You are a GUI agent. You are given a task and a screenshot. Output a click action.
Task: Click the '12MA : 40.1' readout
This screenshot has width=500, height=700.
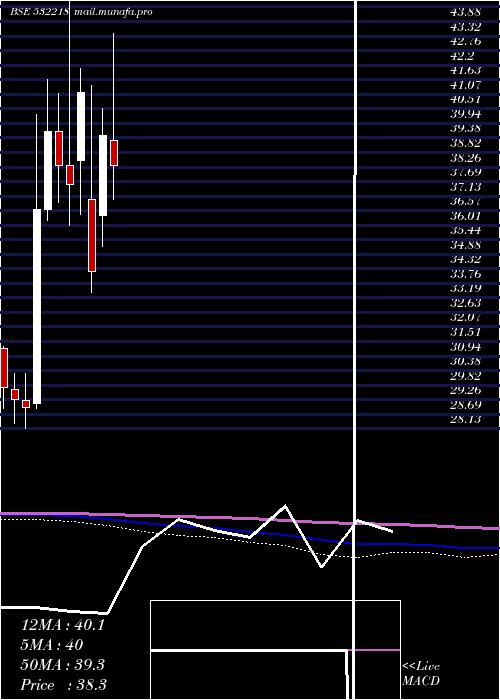click(63, 625)
